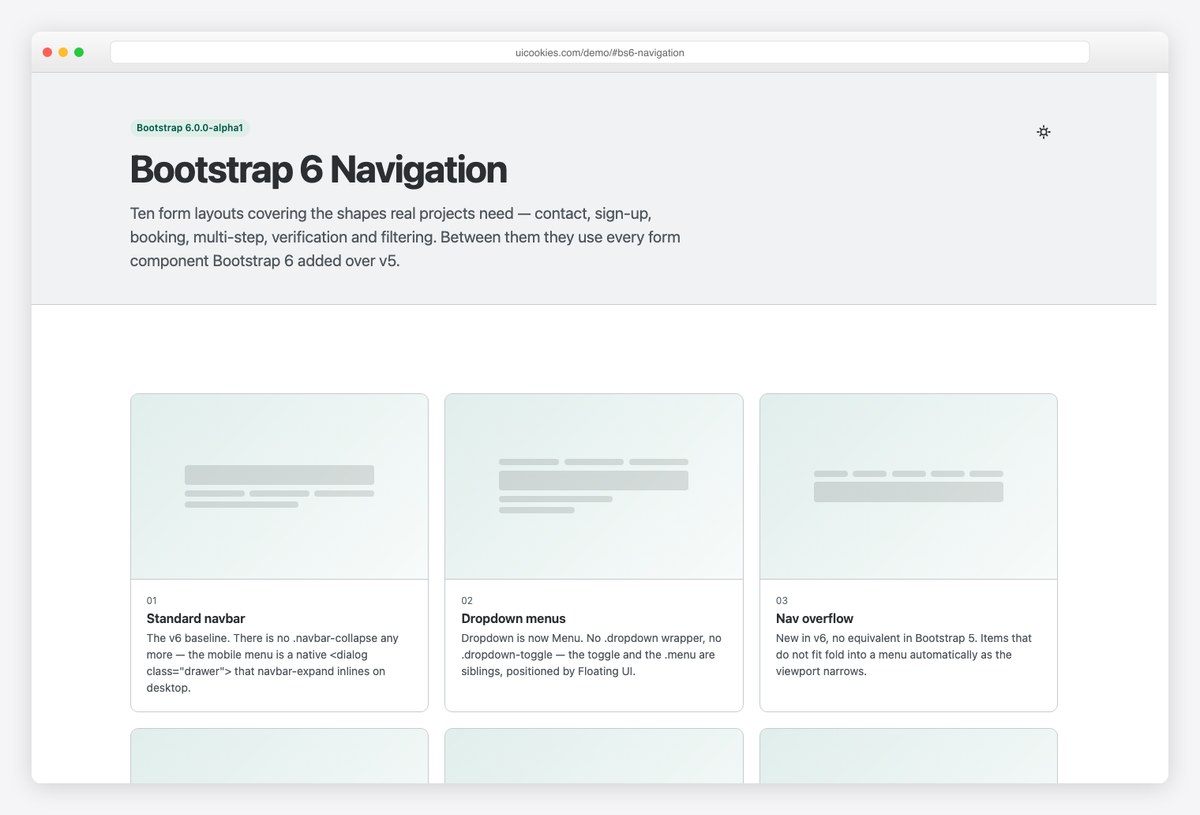Click the "Ten form layouts" intro paragraph
1200x815 pixels.
[x=405, y=238]
